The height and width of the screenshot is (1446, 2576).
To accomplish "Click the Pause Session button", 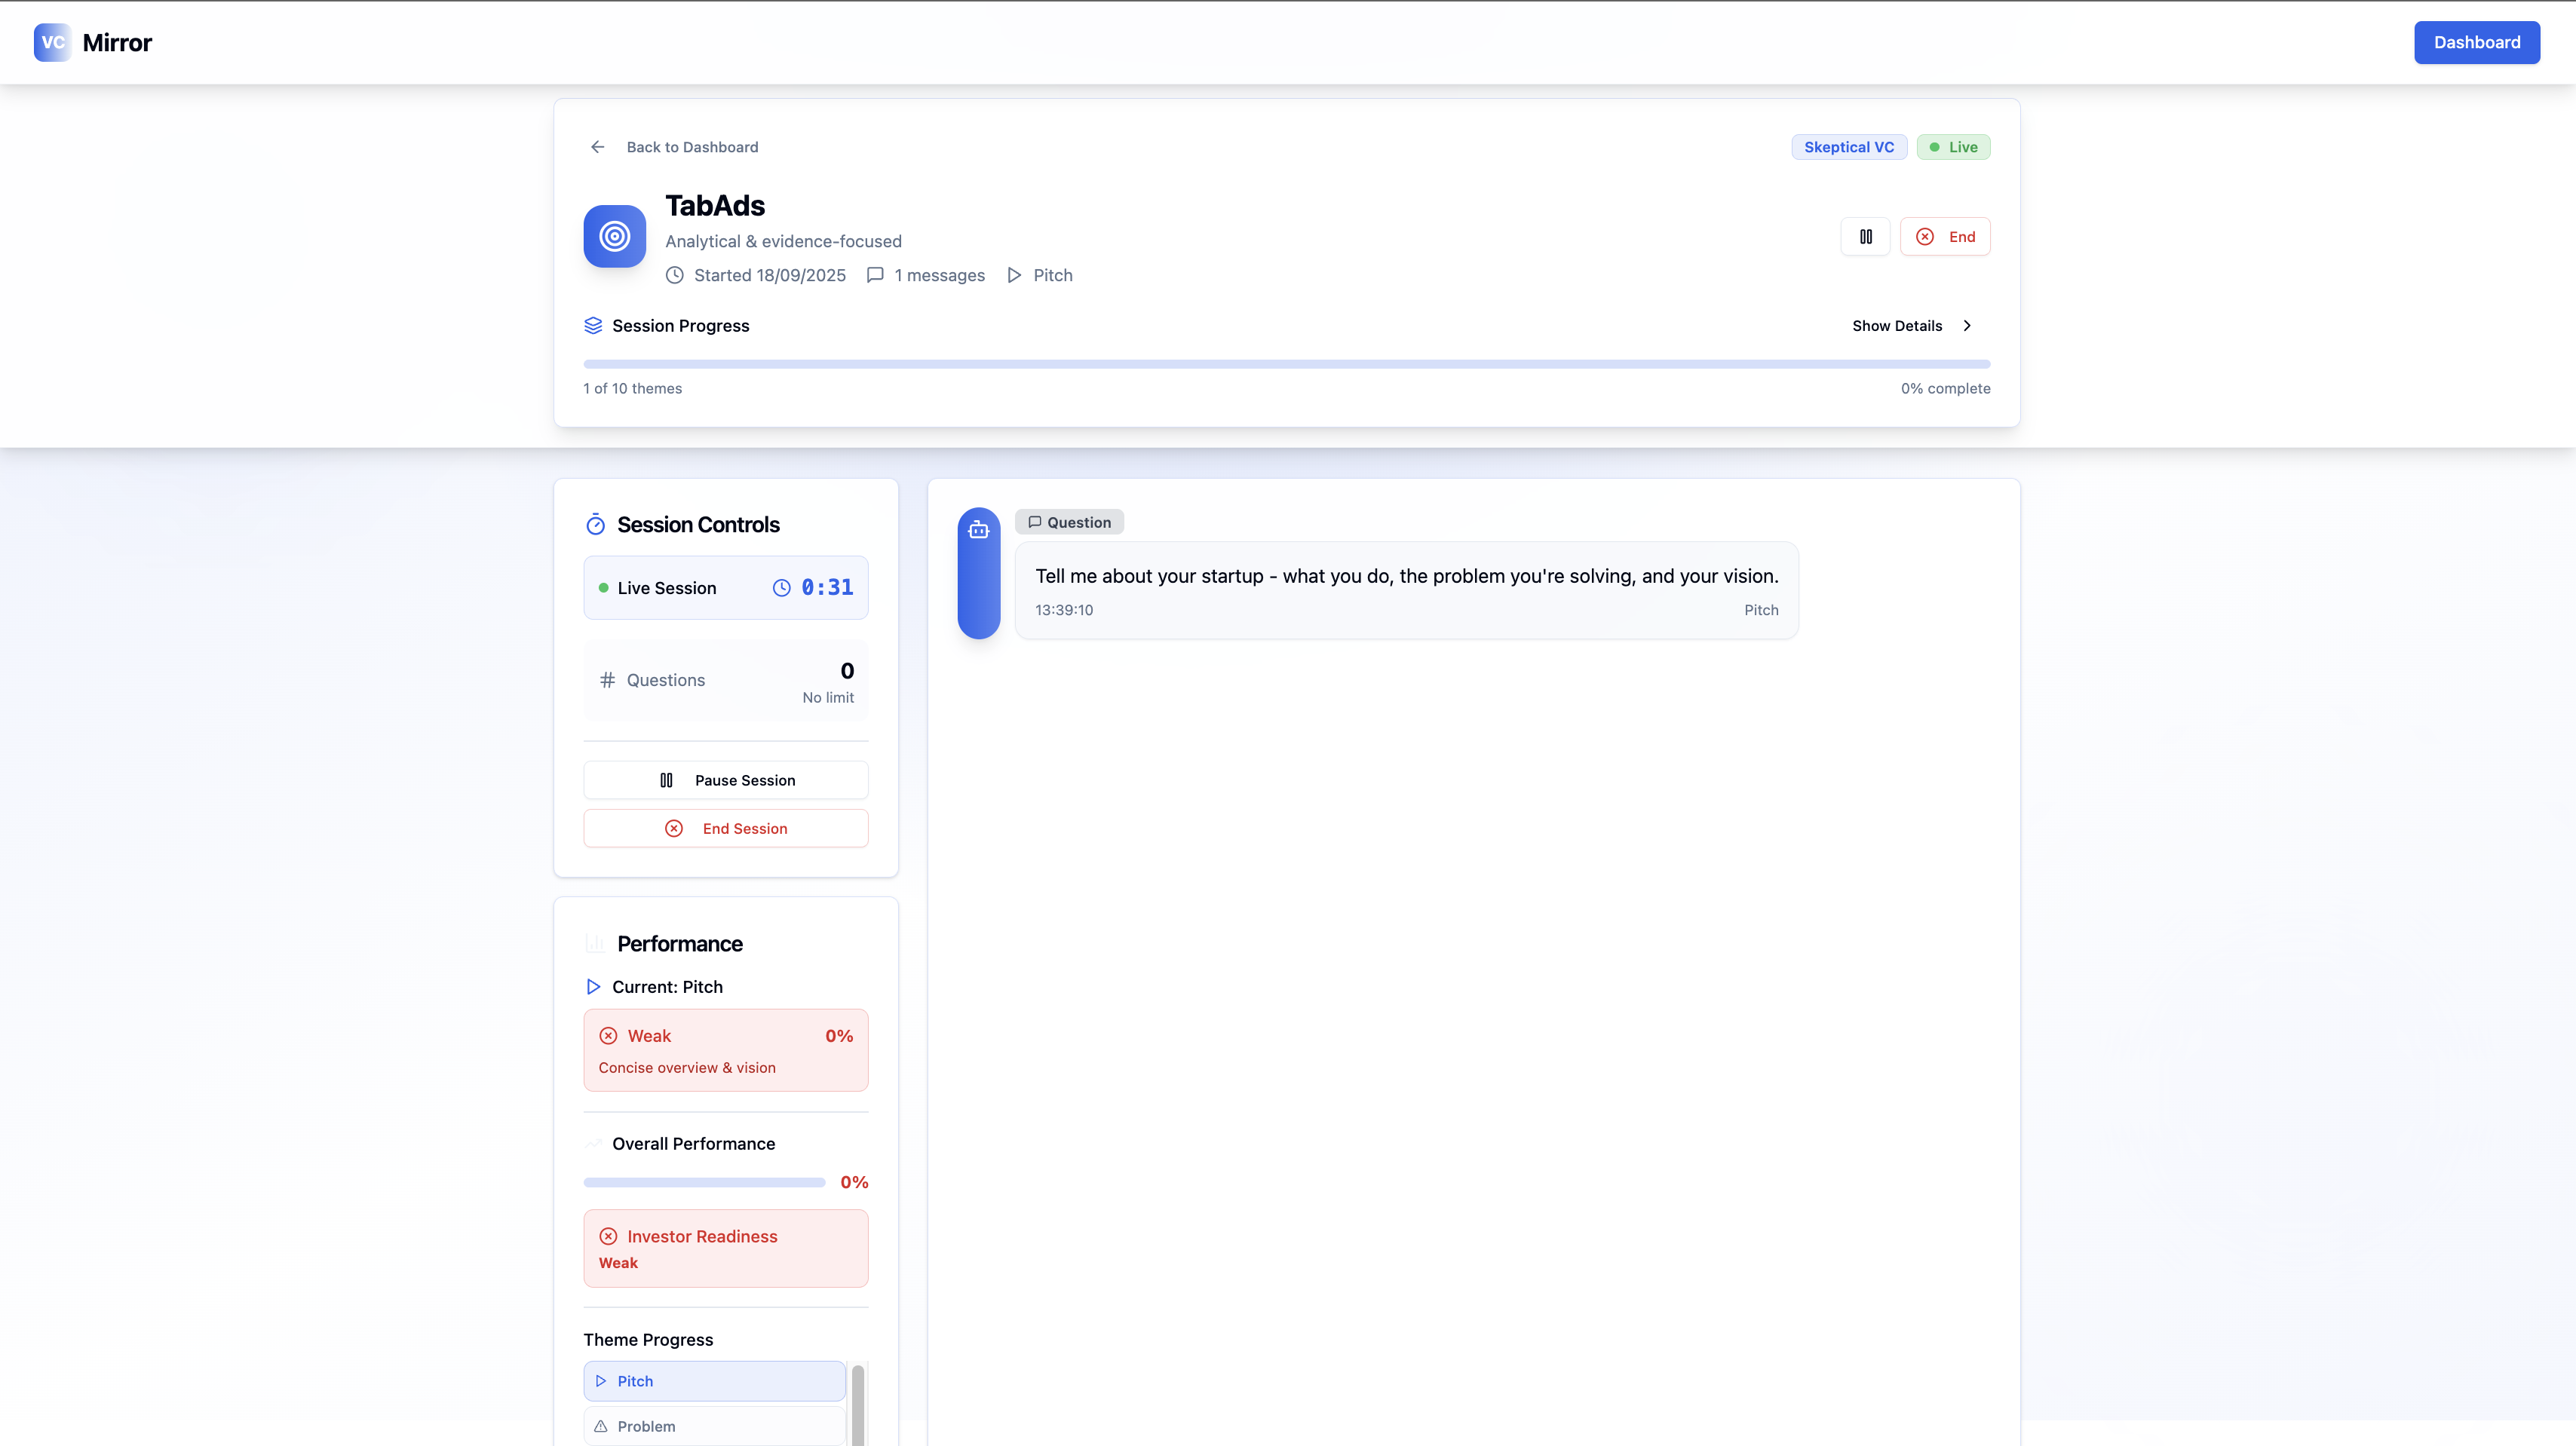I will [x=725, y=780].
